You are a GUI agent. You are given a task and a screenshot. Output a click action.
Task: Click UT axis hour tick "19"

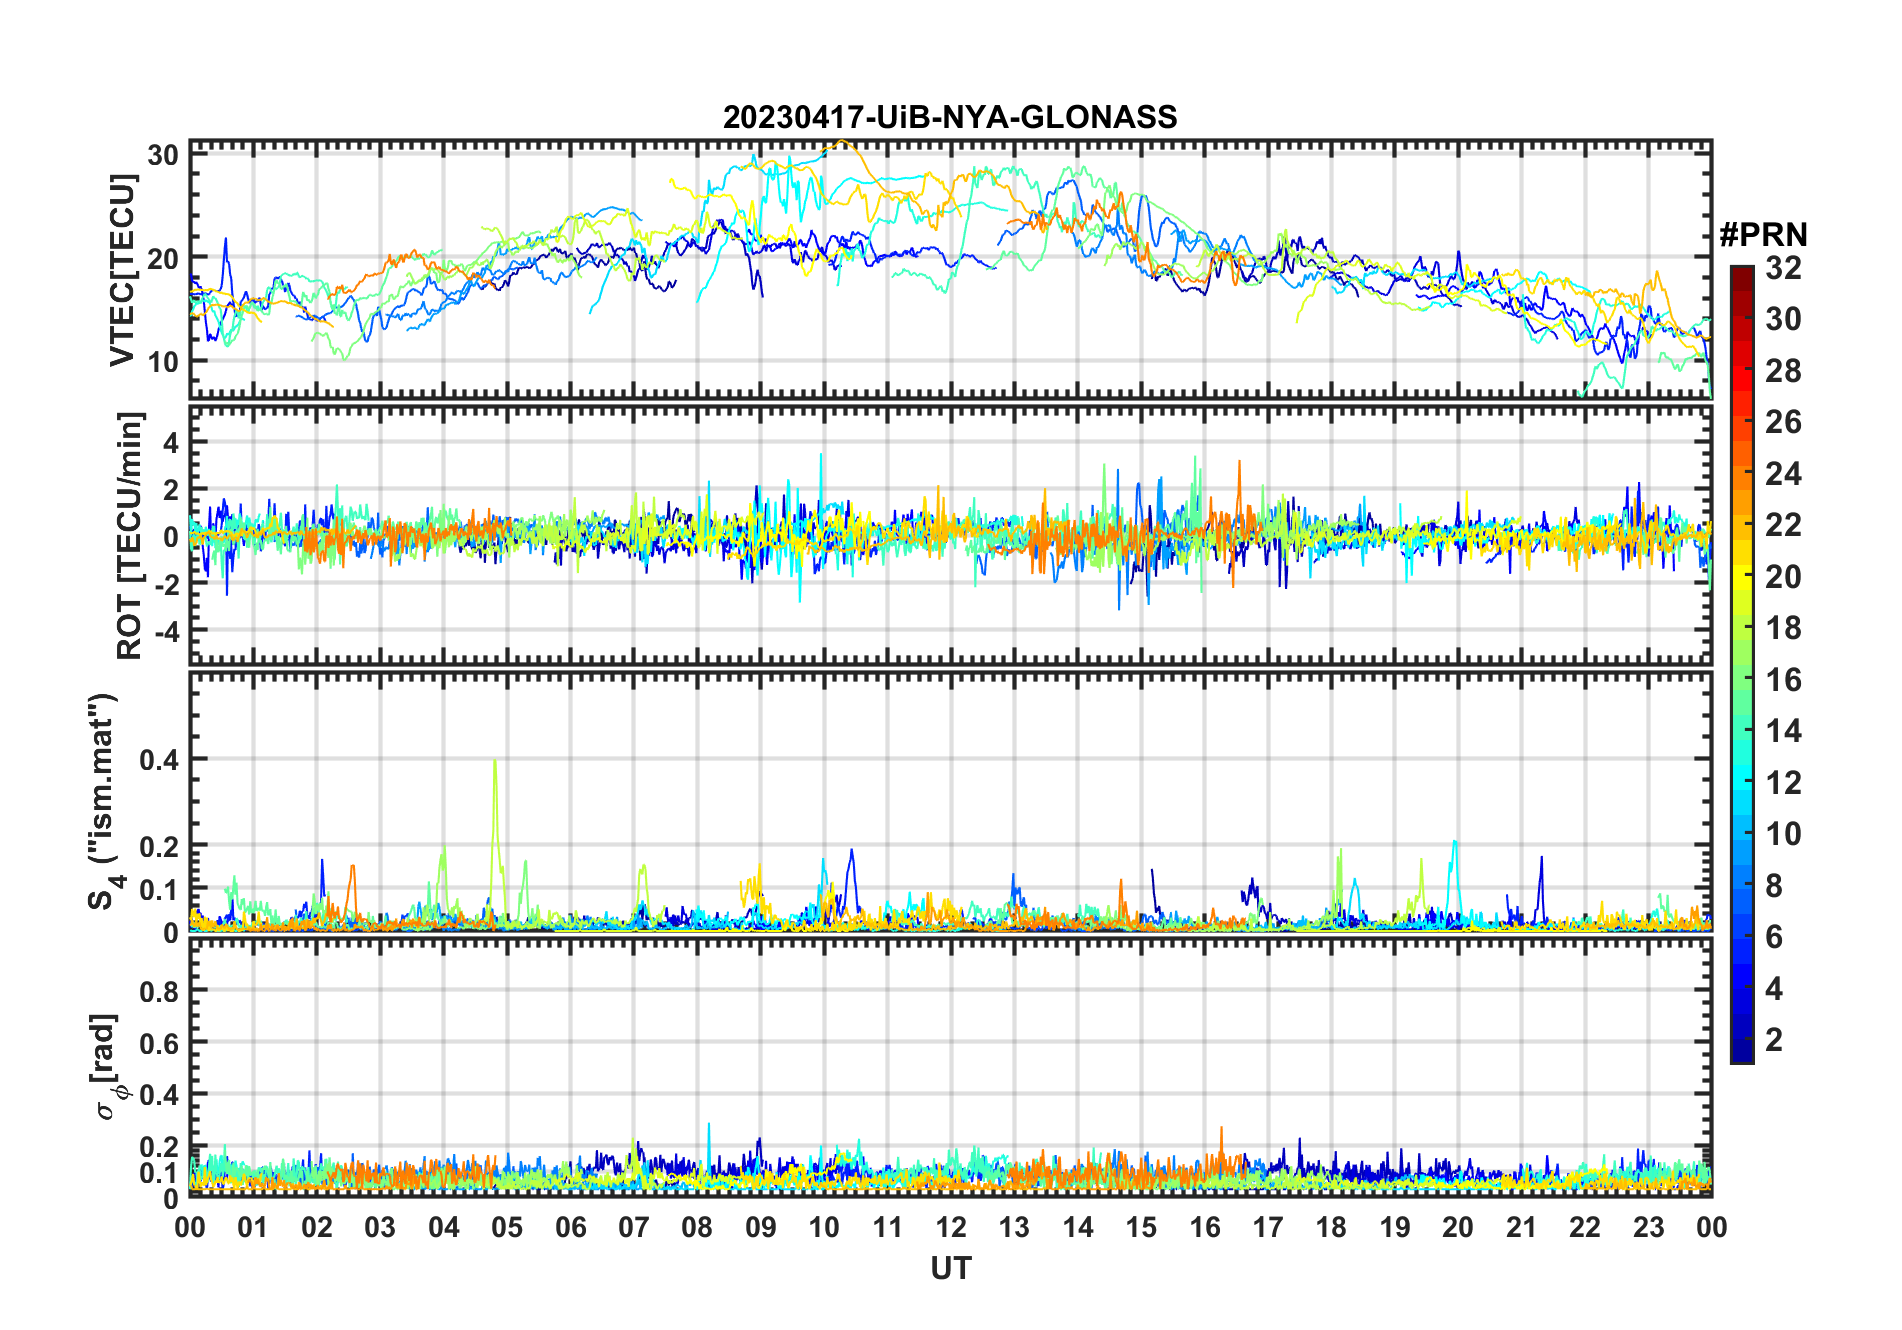tap(1395, 1228)
